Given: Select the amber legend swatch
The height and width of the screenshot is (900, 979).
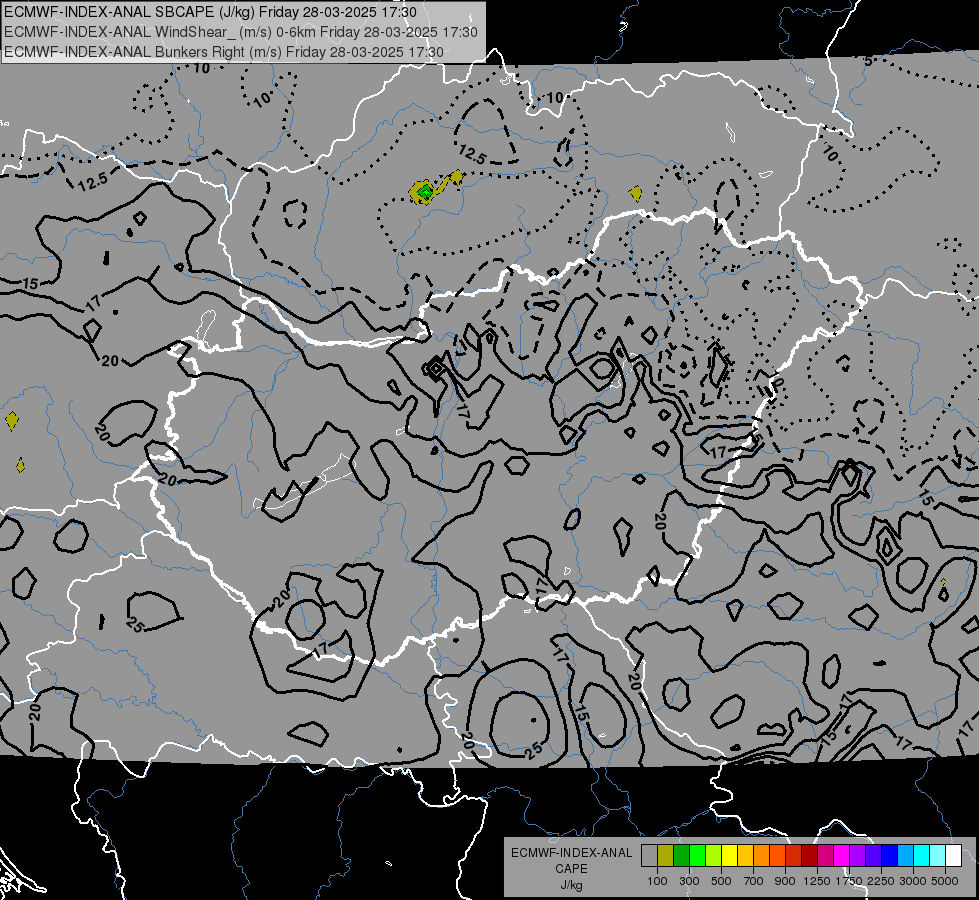Looking at the screenshot, I should (x=745, y=856).
